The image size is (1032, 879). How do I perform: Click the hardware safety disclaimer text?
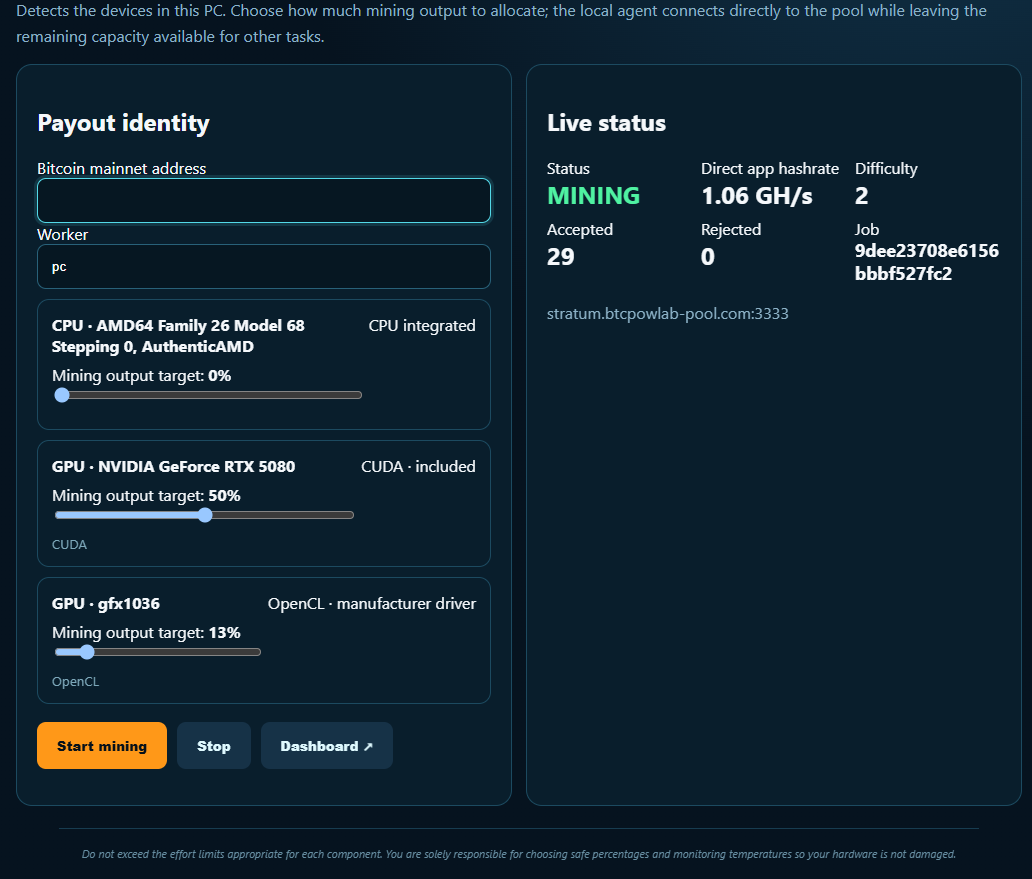tap(519, 854)
